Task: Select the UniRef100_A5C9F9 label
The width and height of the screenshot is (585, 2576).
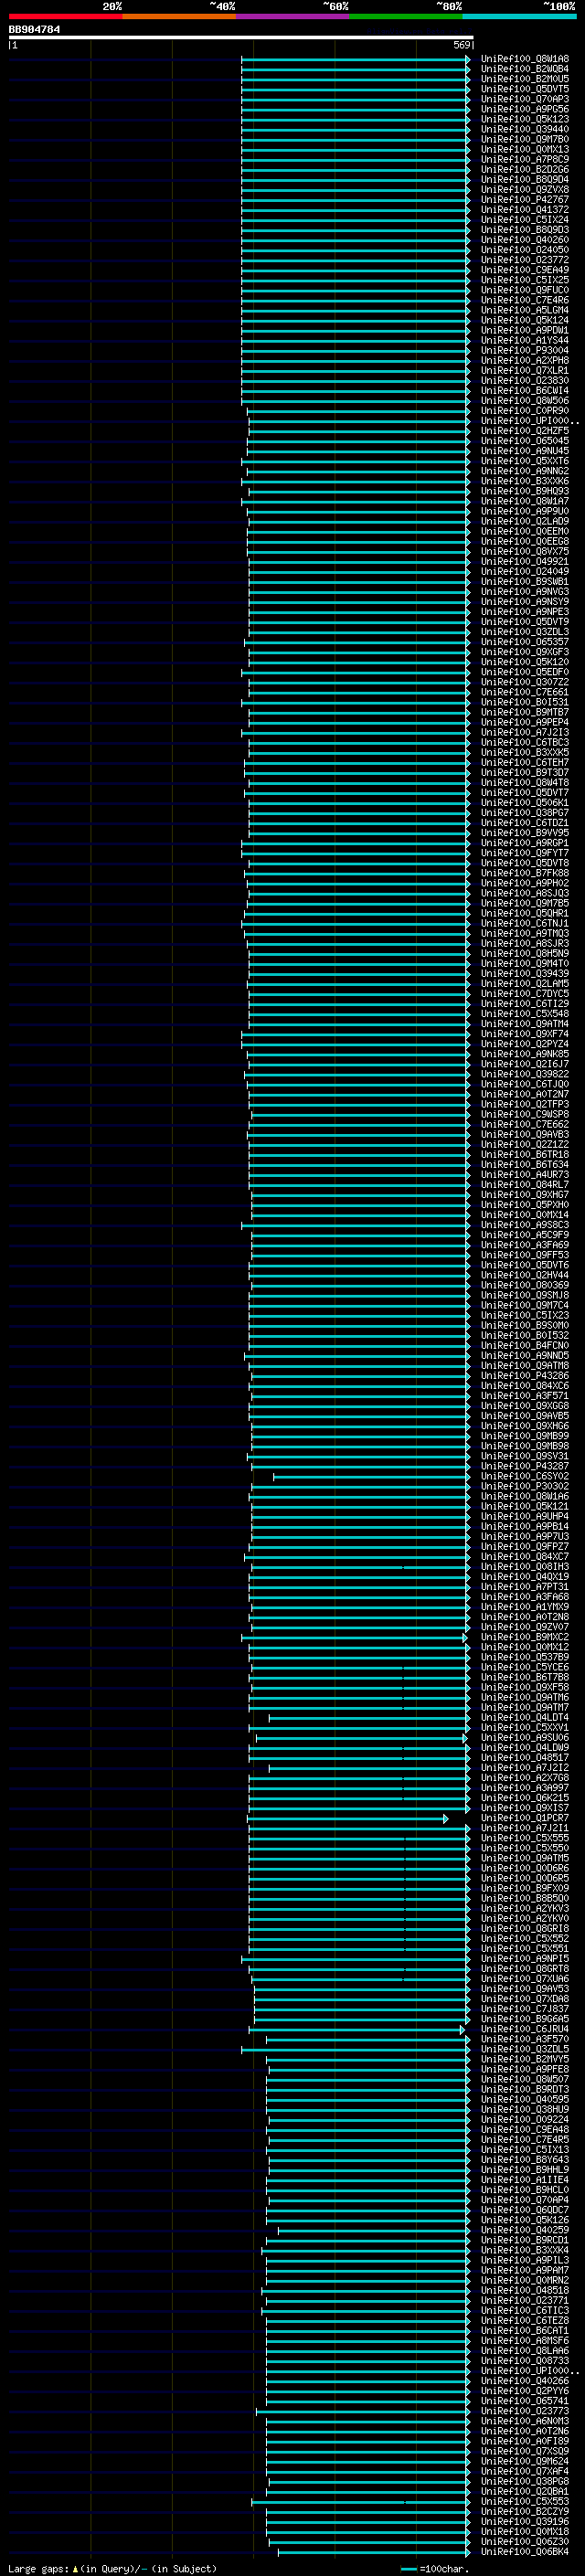Action: (525, 1235)
